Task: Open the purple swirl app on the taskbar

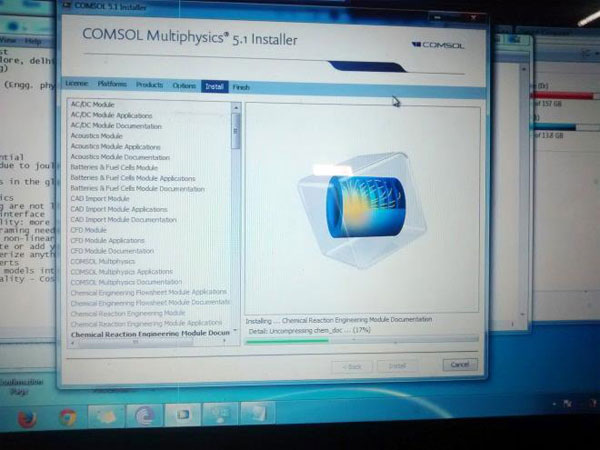Action: (144, 415)
